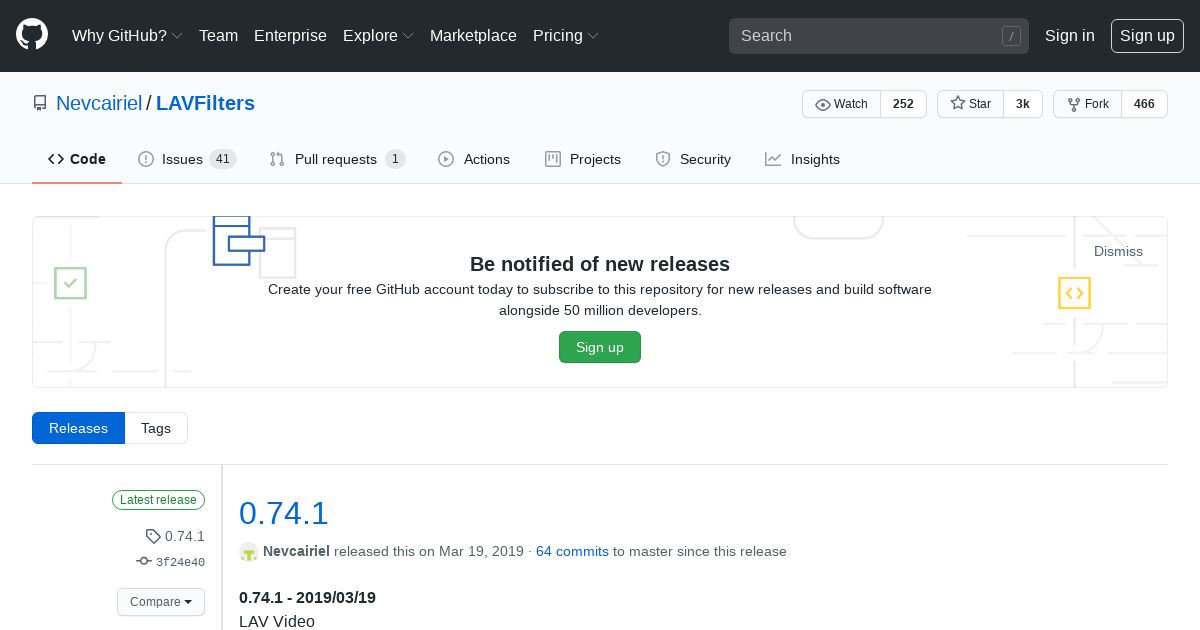This screenshot has height=630, width=1200.
Task: Click the '0.74.1 - 2019/03/19' heading
Action: coord(307,597)
